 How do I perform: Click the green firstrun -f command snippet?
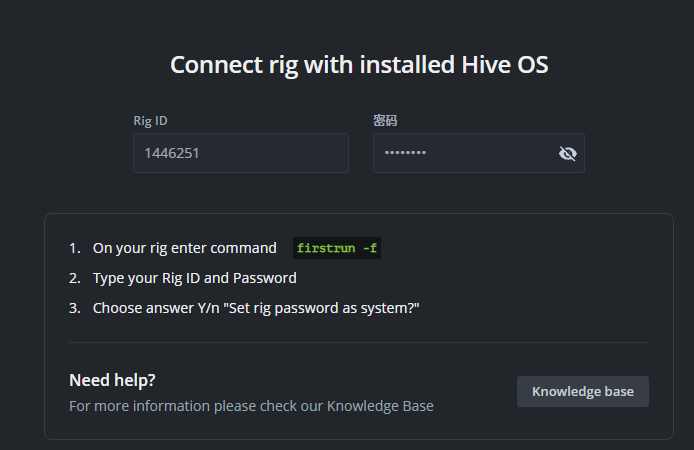tap(337, 248)
